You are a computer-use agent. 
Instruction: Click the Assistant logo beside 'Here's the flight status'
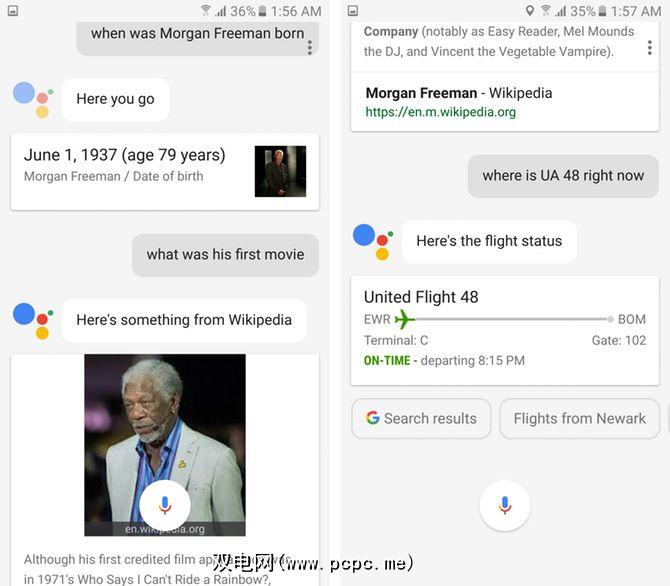(x=373, y=242)
